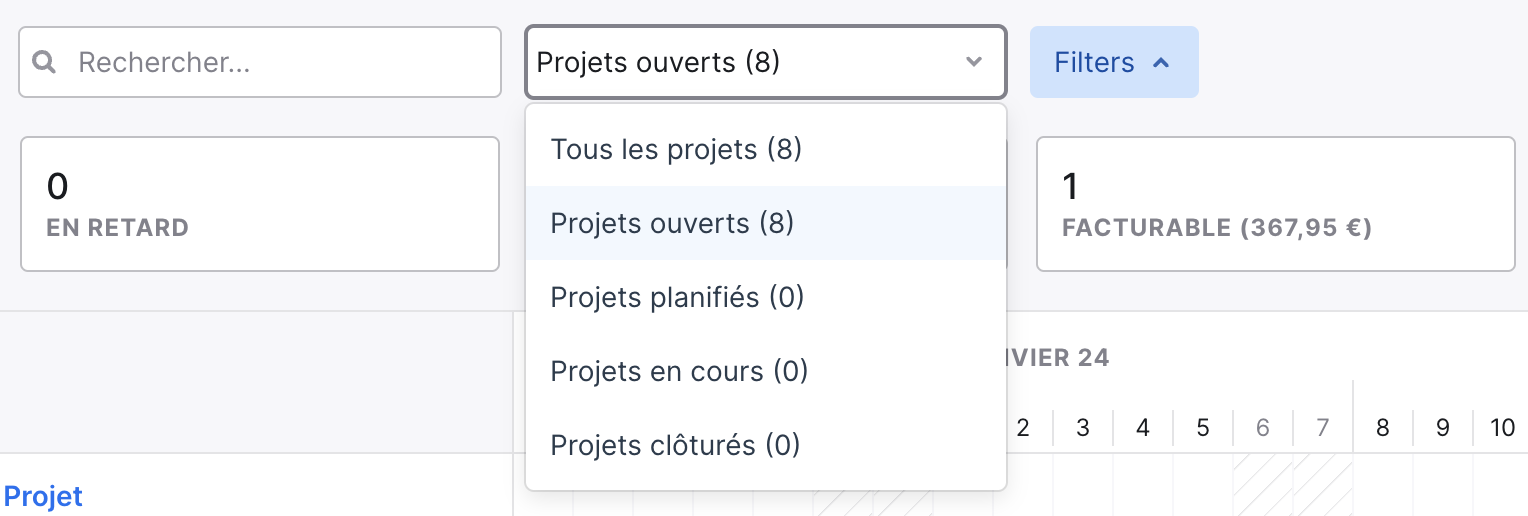1528x516 pixels.
Task: Open the Facturable (367,95 €) card
Action: tap(1276, 204)
